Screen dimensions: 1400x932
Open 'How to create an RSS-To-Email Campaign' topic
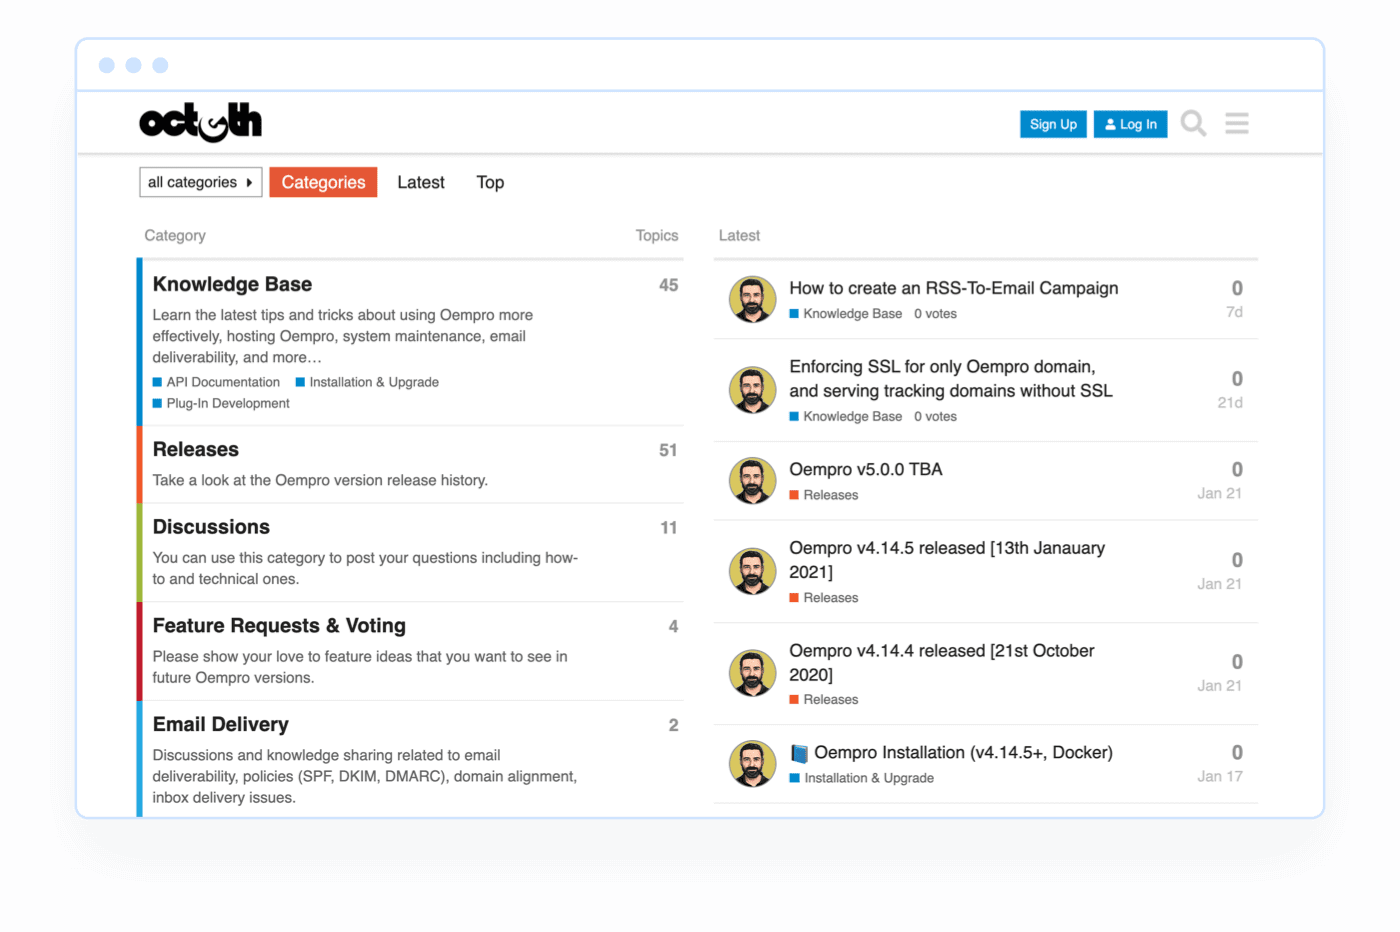(x=954, y=288)
